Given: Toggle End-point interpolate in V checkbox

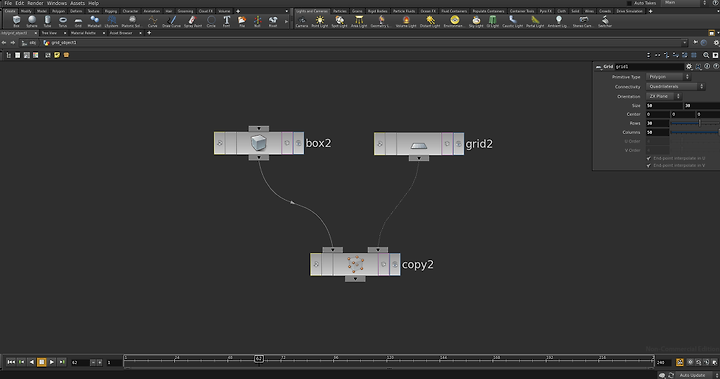Looking at the screenshot, I should point(649,165).
